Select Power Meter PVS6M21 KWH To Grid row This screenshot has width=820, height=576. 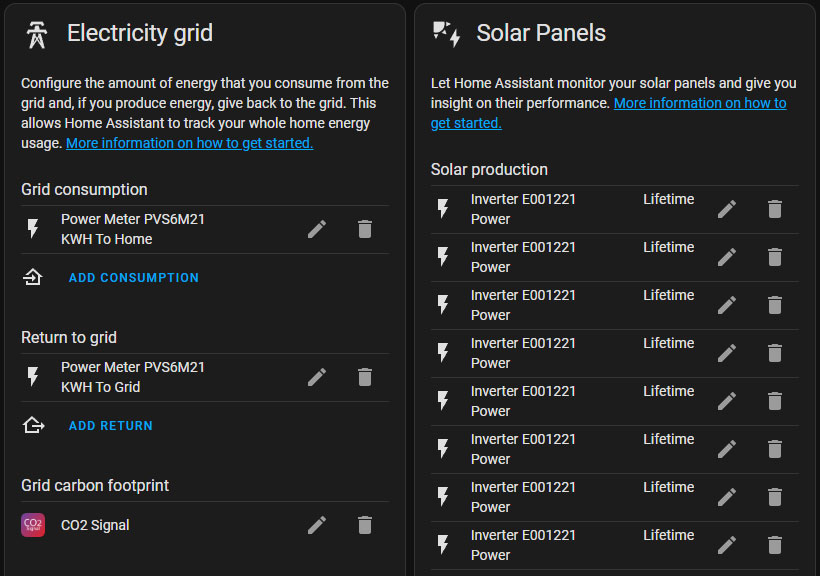tap(133, 377)
